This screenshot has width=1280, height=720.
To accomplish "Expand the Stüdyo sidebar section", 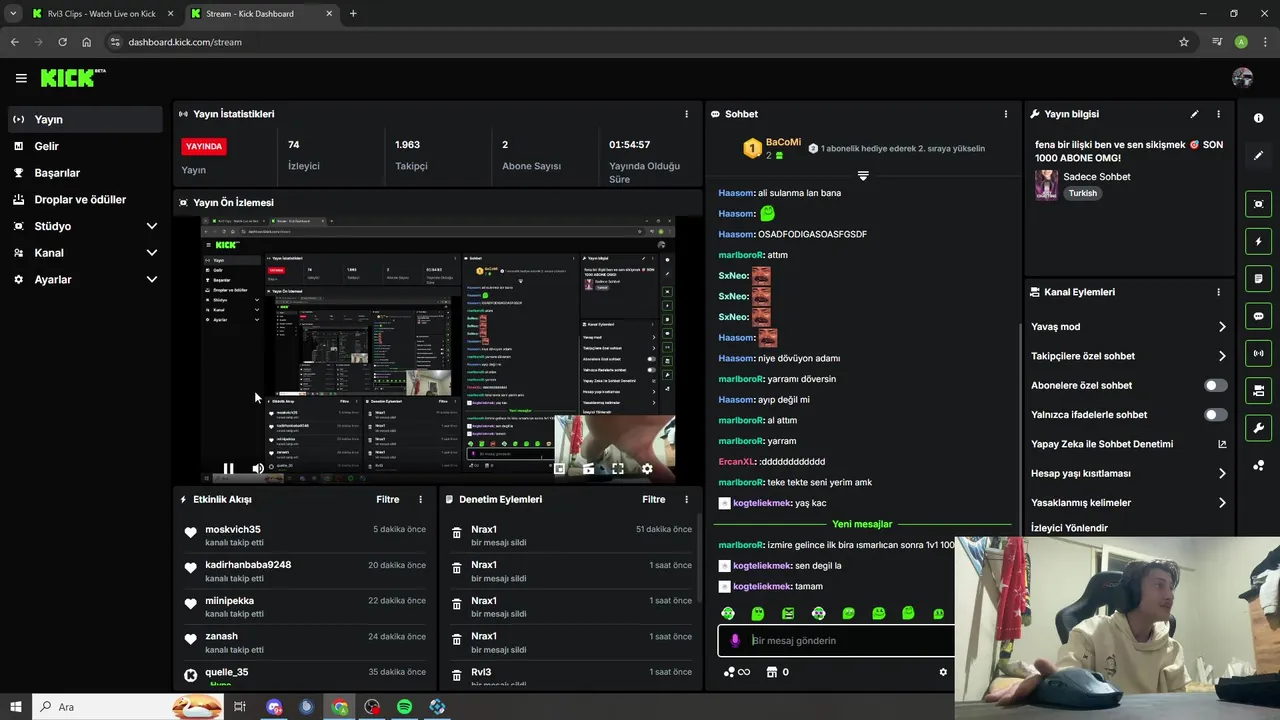I will tap(84, 226).
